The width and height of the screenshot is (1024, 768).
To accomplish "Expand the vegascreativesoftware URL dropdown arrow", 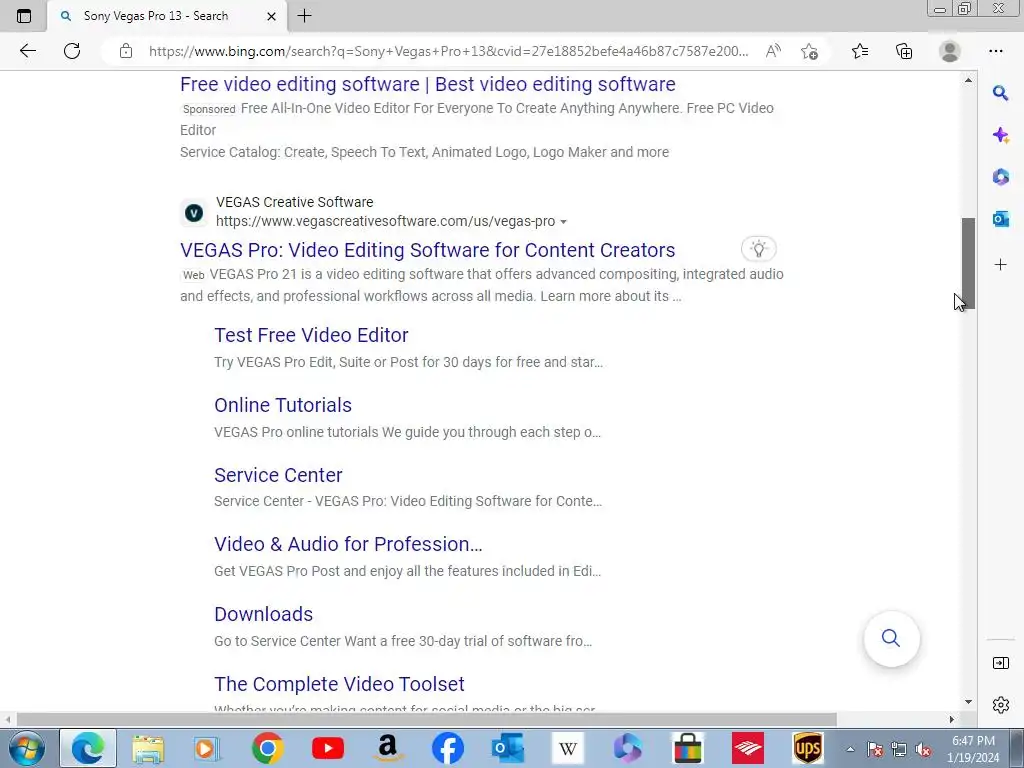I will (564, 222).
